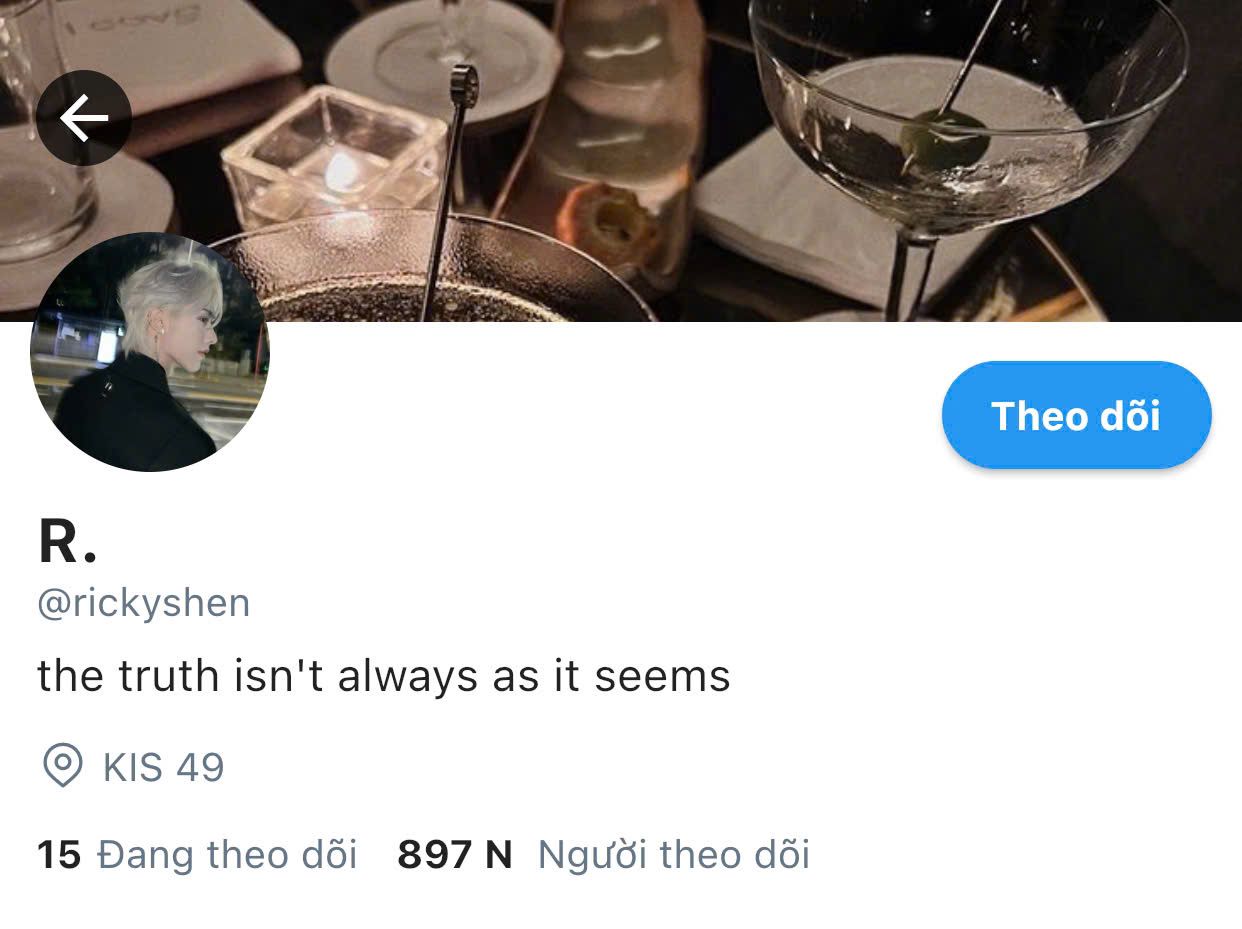Open the circular profile avatar photo
The image size is (1242, 929).
150,352
